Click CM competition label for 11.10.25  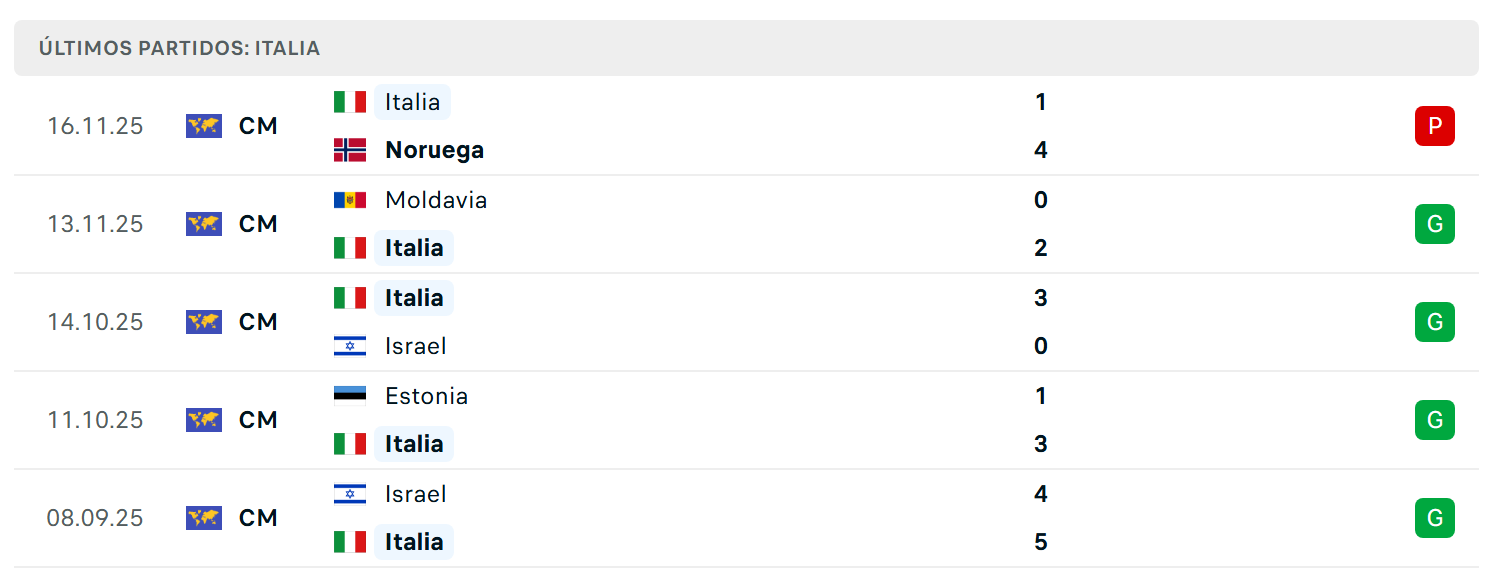[258, 420]
